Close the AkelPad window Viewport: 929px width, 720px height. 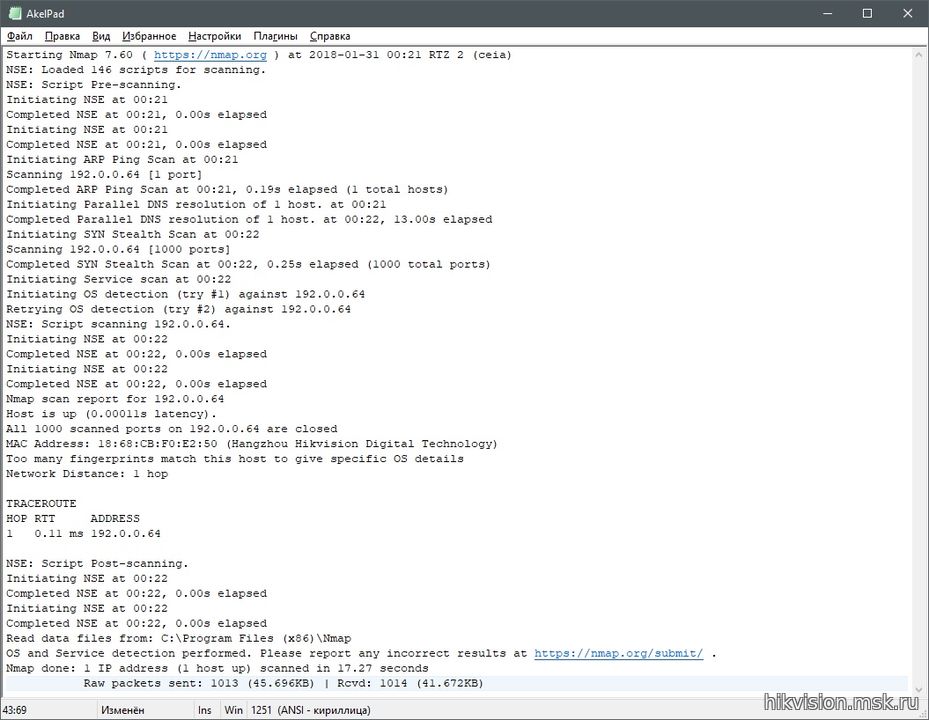[x=907, y=13]
